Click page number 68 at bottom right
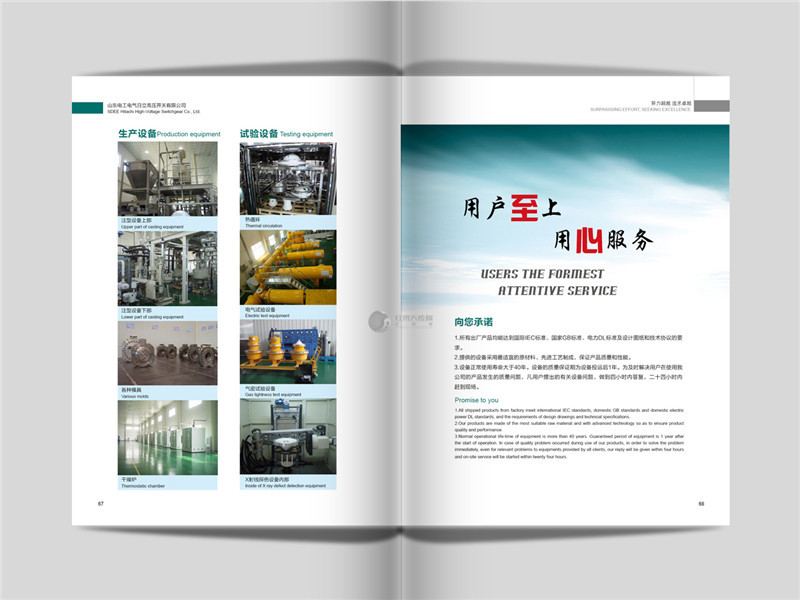800x600 pixels. [700, 502]
